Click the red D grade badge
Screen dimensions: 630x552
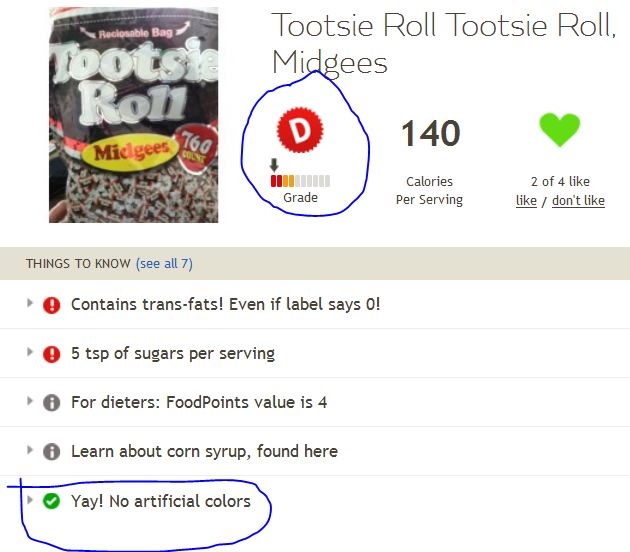coord(300,130)
